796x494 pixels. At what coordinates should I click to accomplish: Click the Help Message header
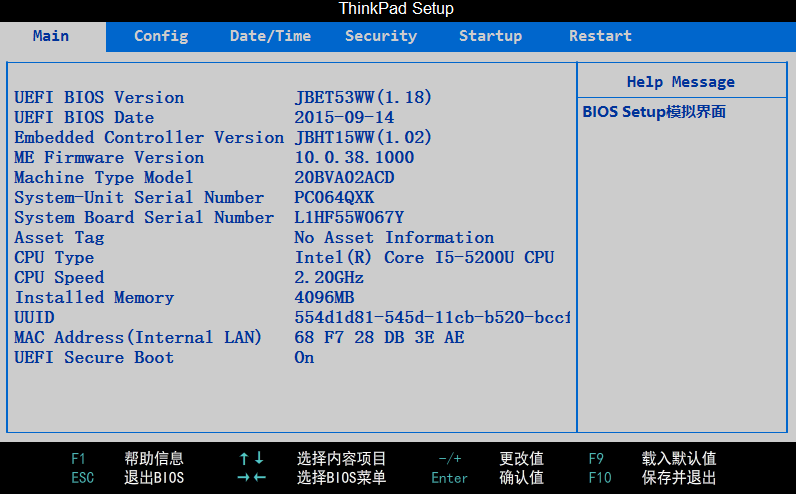680,82
